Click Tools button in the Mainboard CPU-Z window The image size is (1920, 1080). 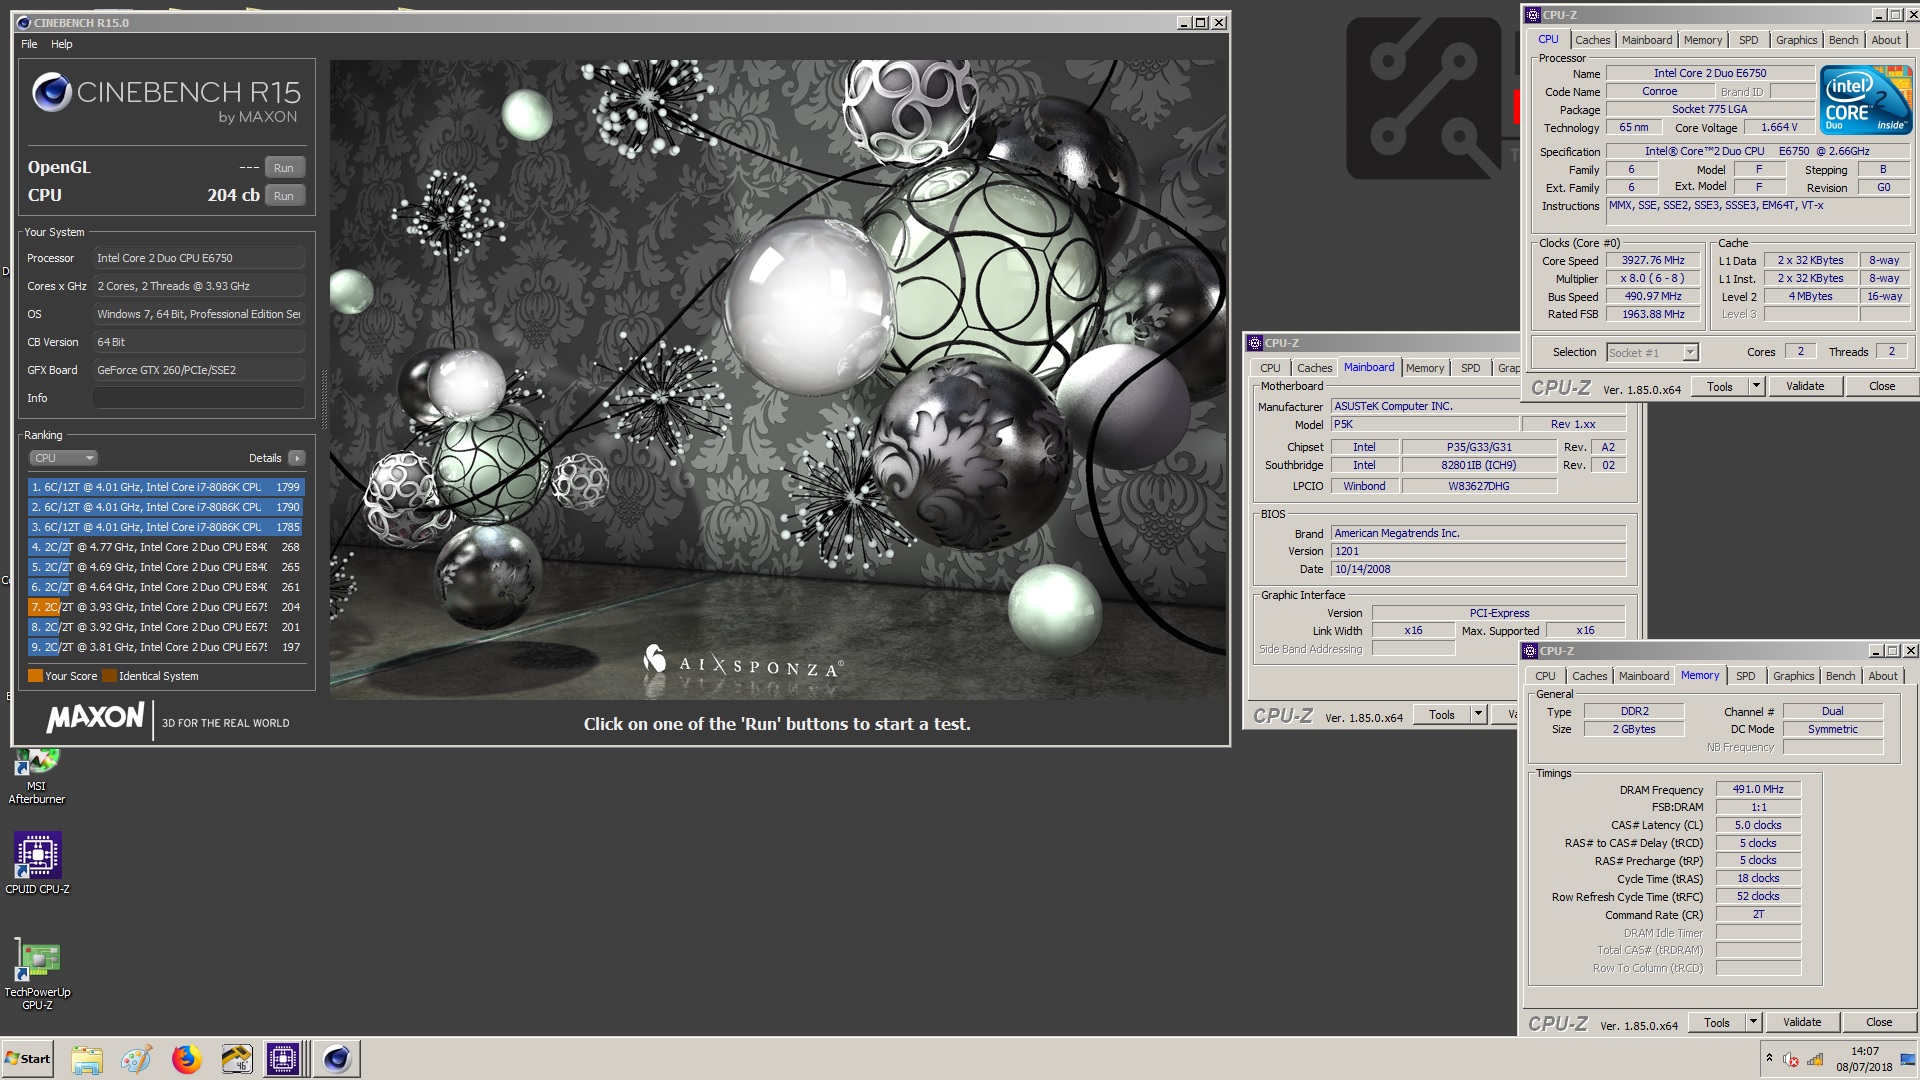[1442, 714]
